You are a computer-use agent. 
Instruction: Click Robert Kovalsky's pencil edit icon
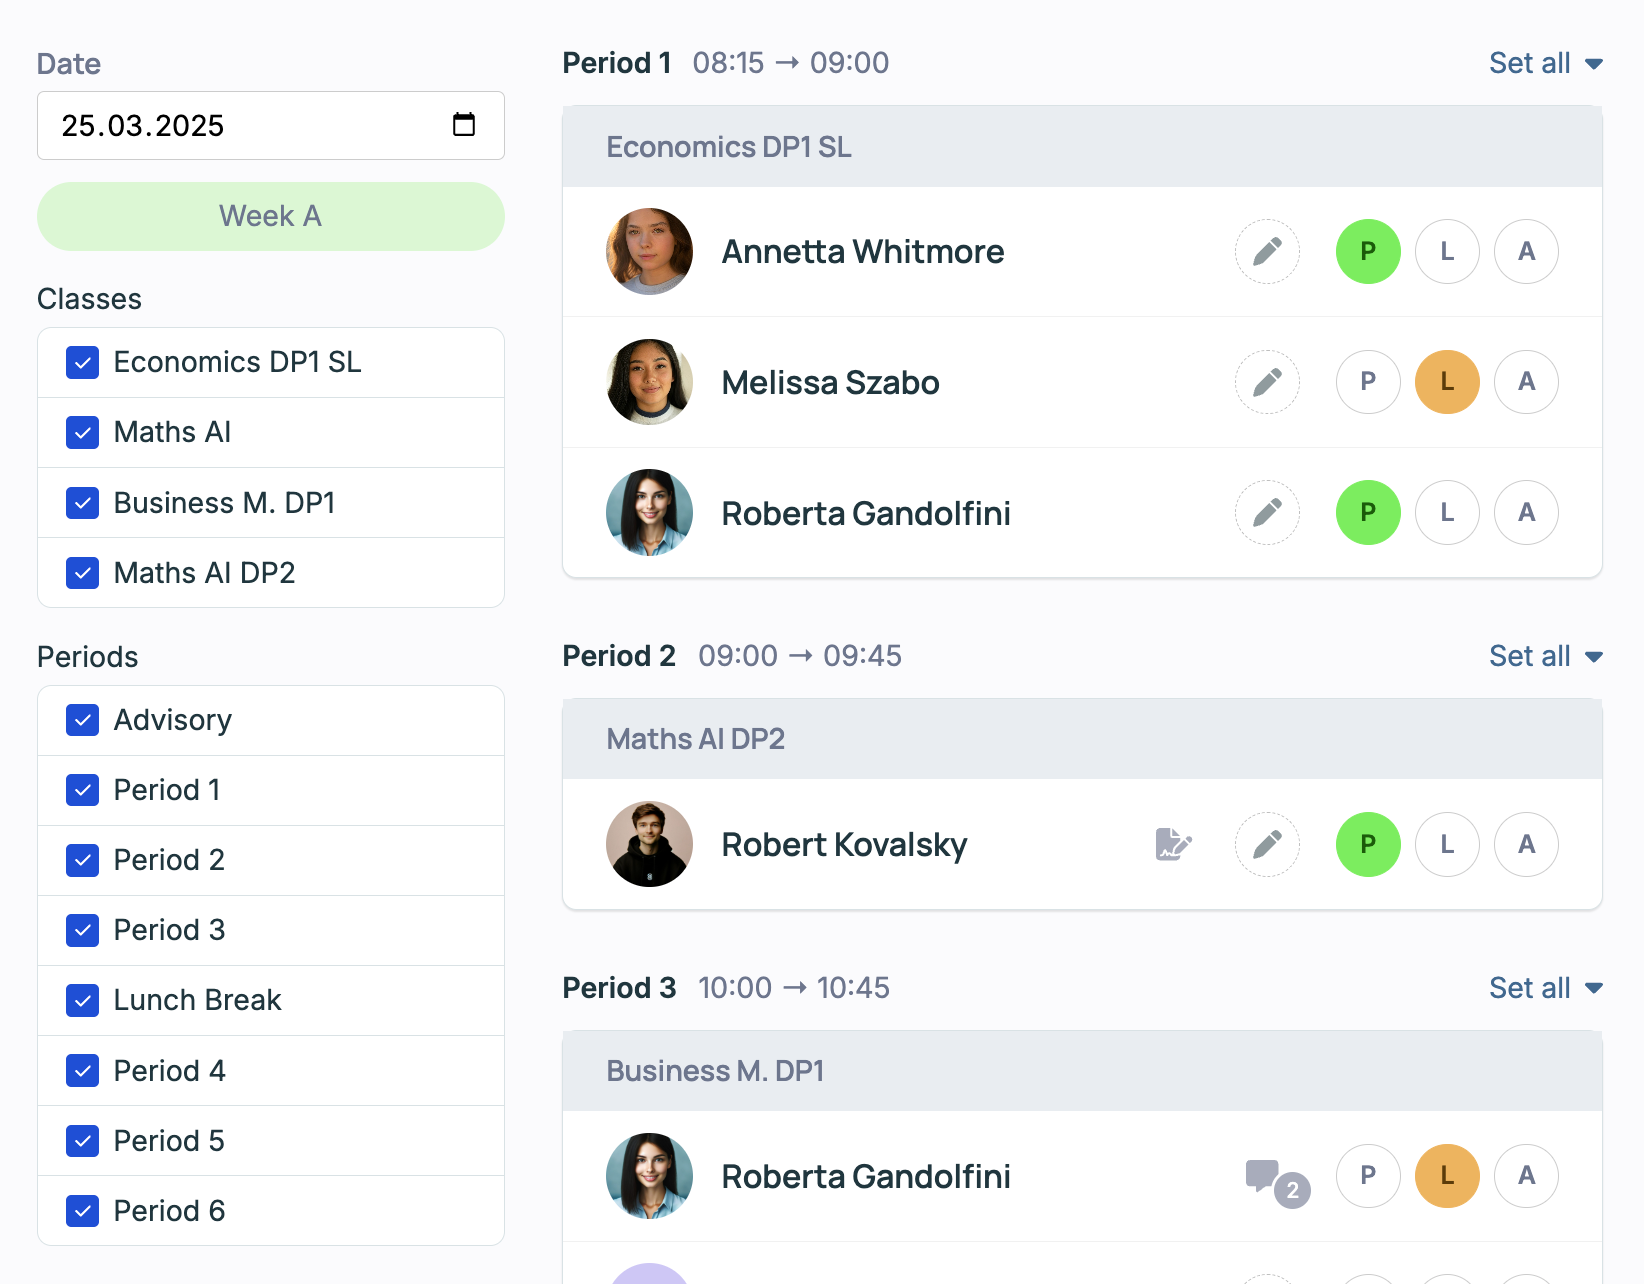1267,845
